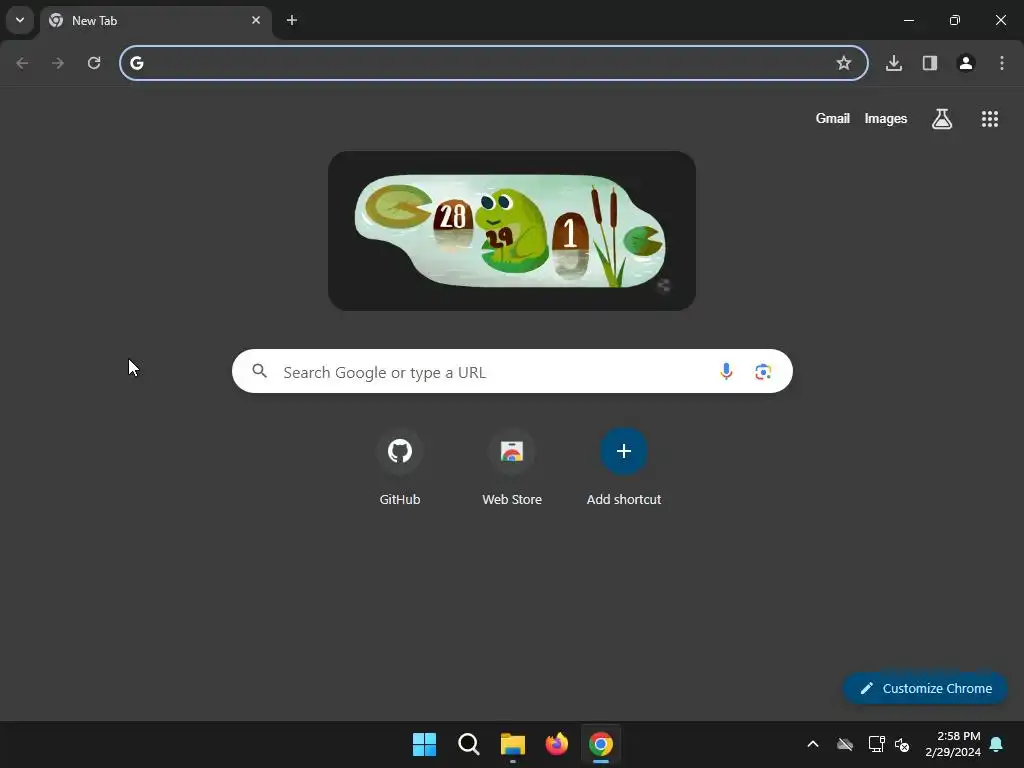1024x768 pixels.
Task: Open notifications bell icon
Action: click(x=997, y=744)
